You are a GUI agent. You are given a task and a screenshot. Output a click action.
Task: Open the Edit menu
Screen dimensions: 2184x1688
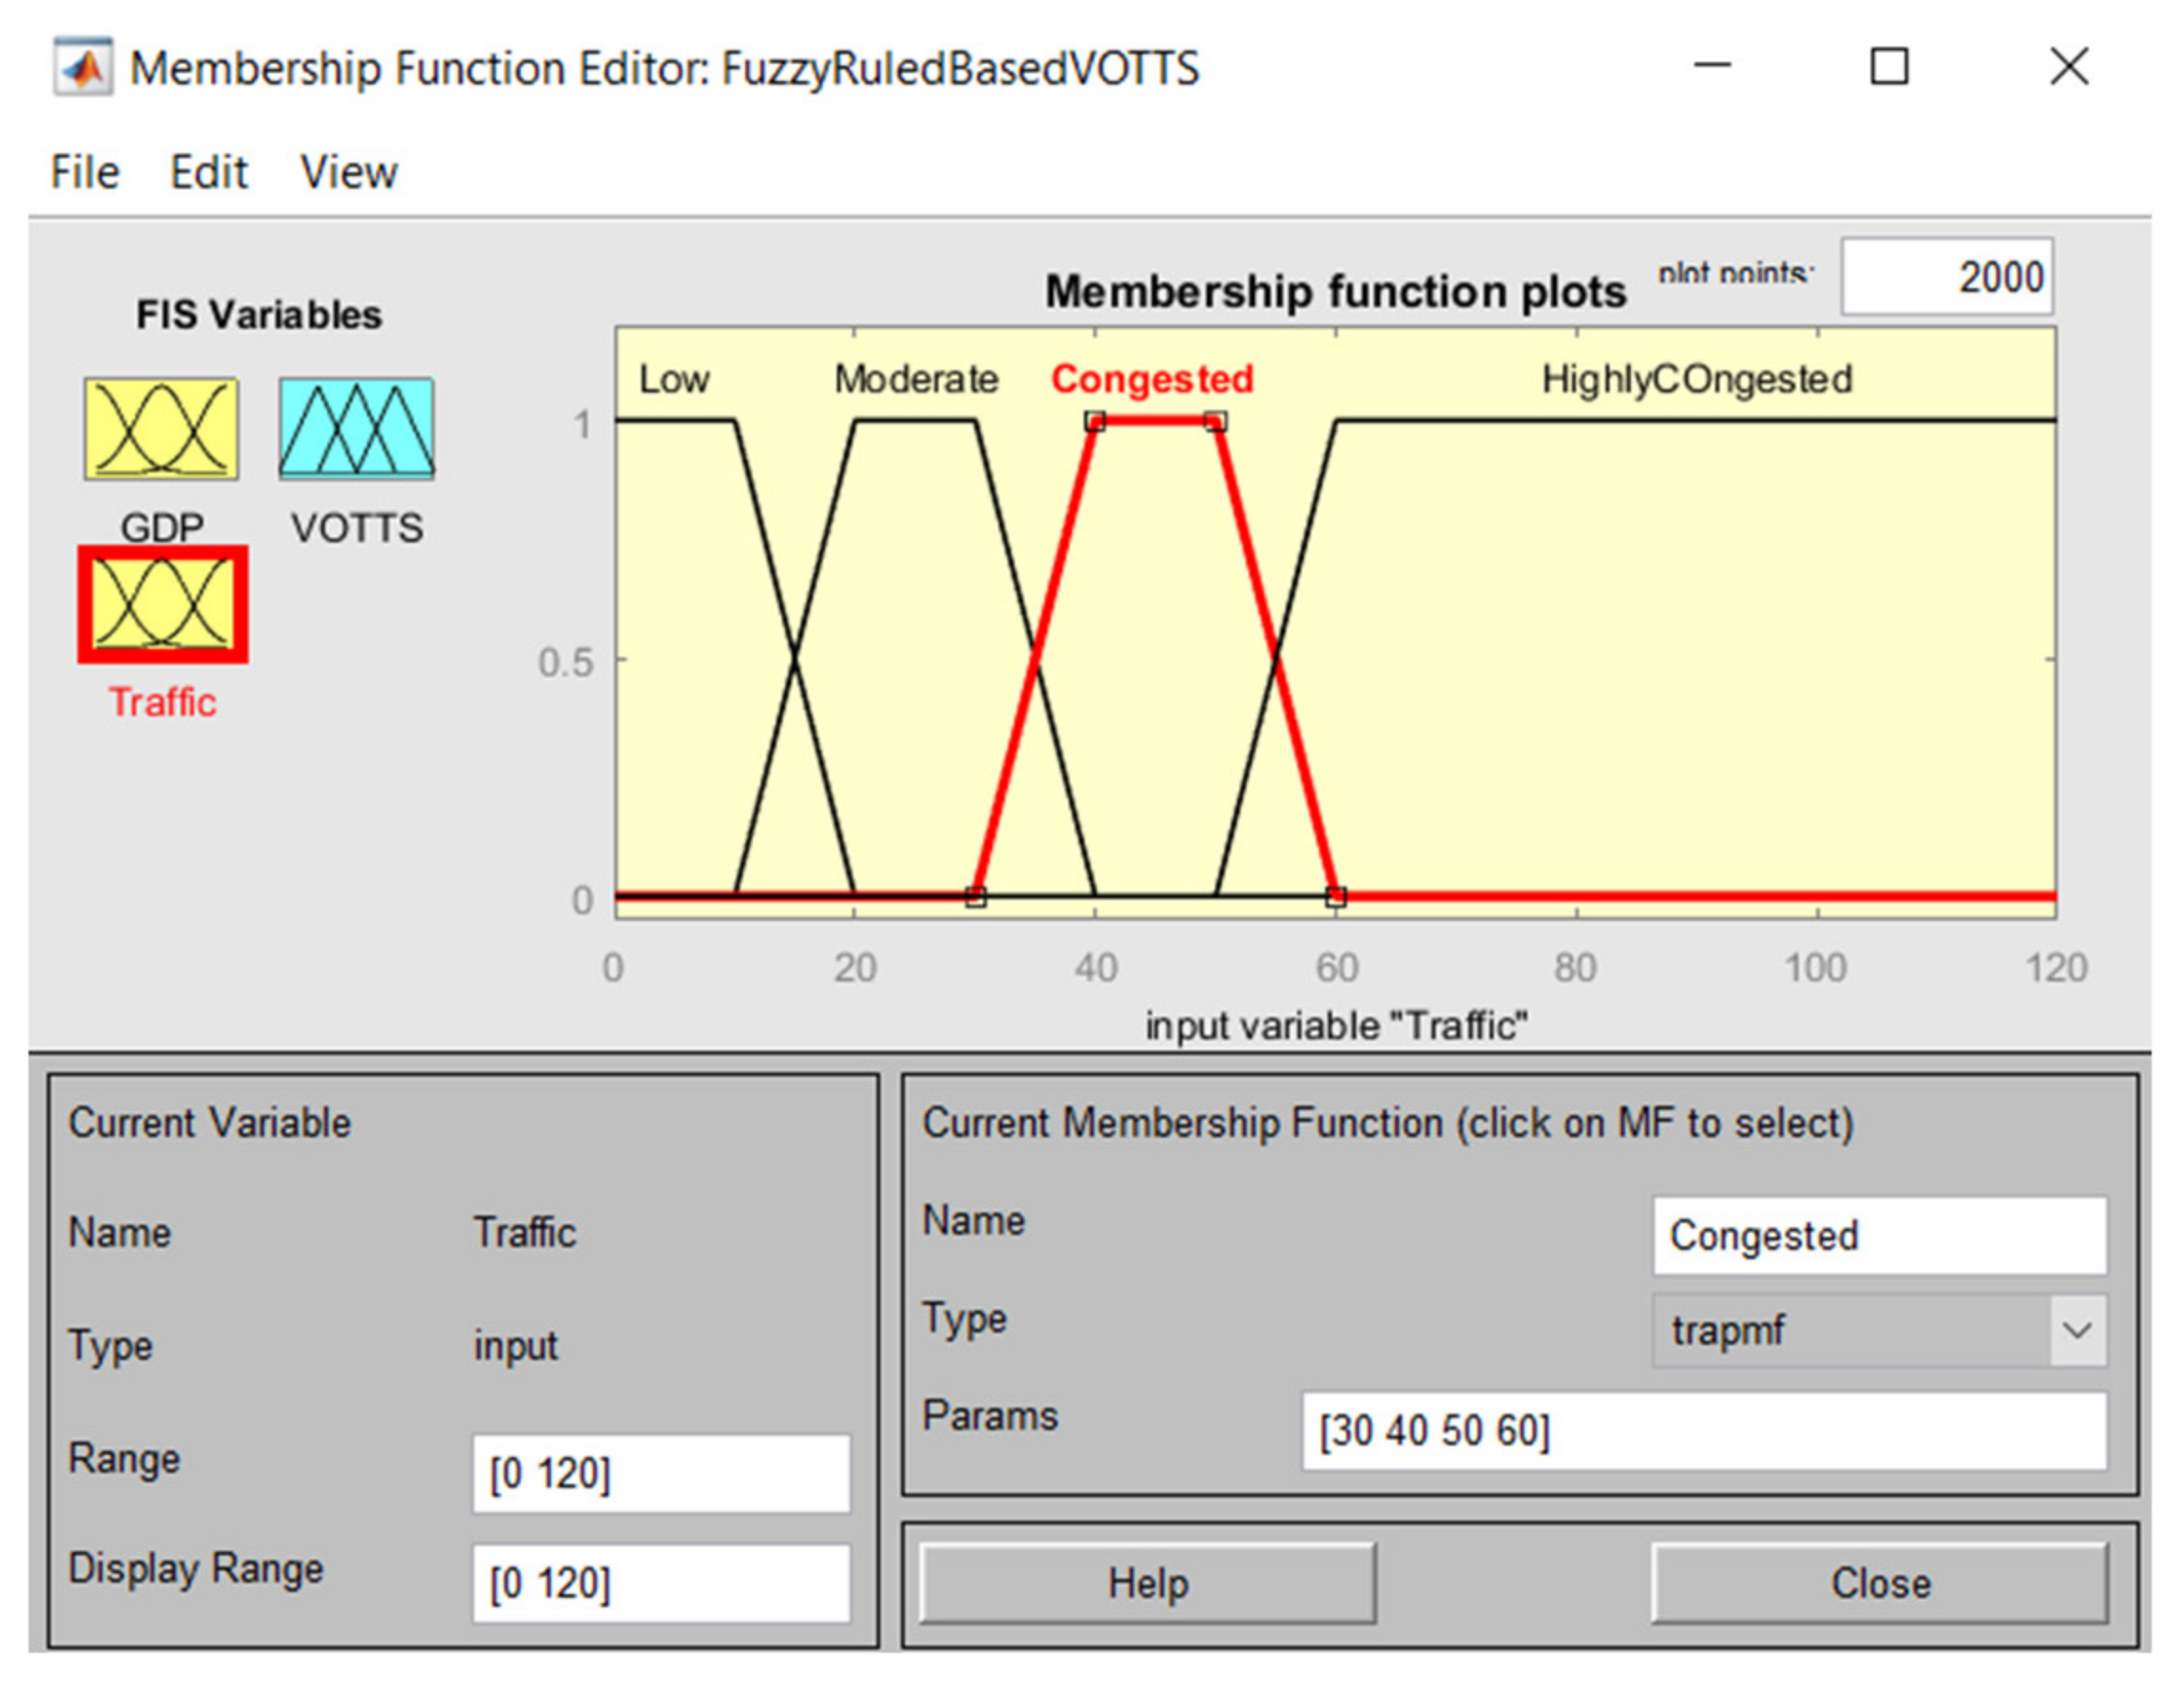pyautogui.click(x=208, y=172)
